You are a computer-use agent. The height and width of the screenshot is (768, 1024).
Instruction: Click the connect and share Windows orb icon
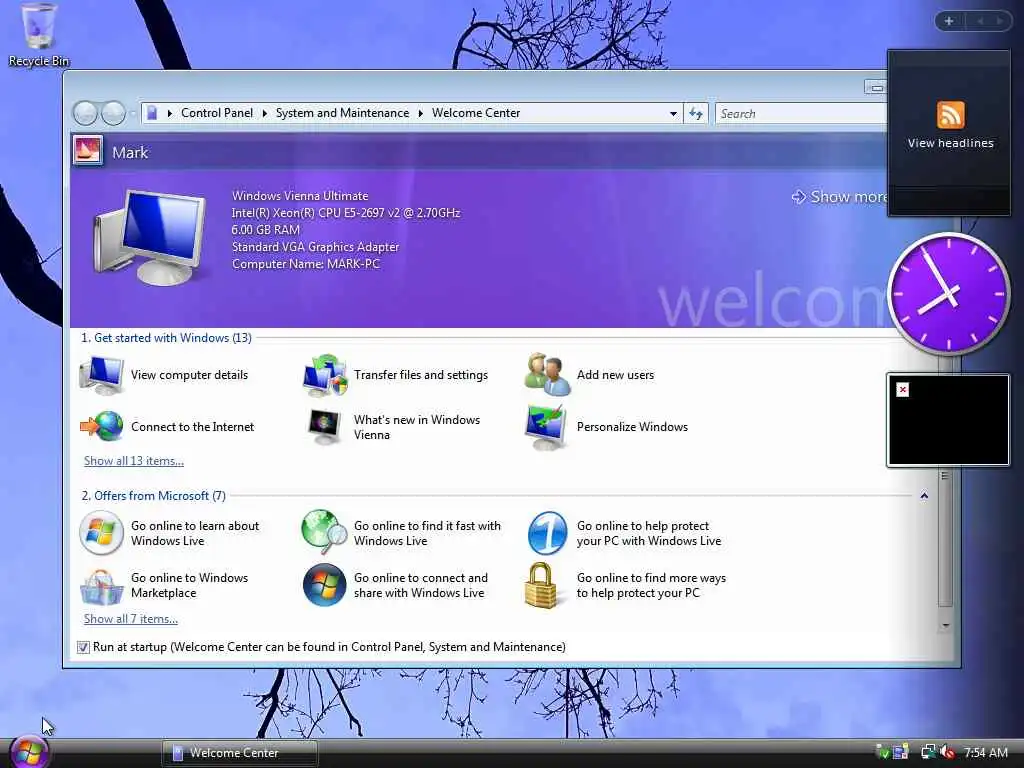[x=325, y=585]
